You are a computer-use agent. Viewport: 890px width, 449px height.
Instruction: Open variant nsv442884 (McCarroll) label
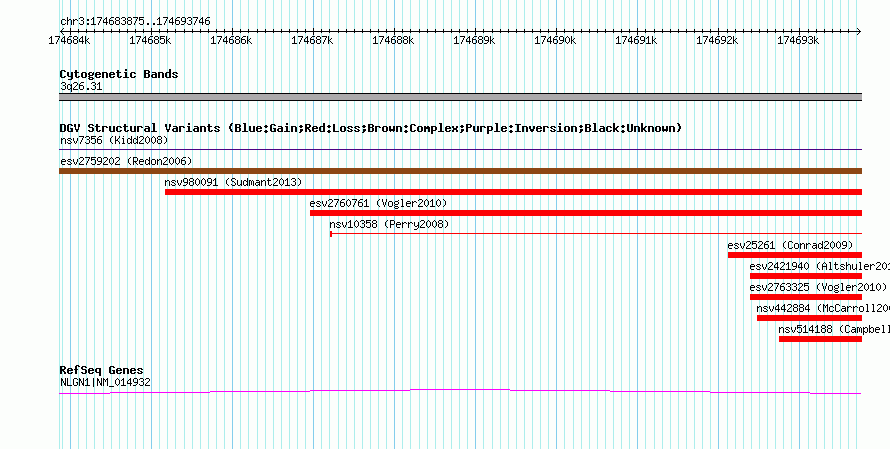tap(823, 308)
